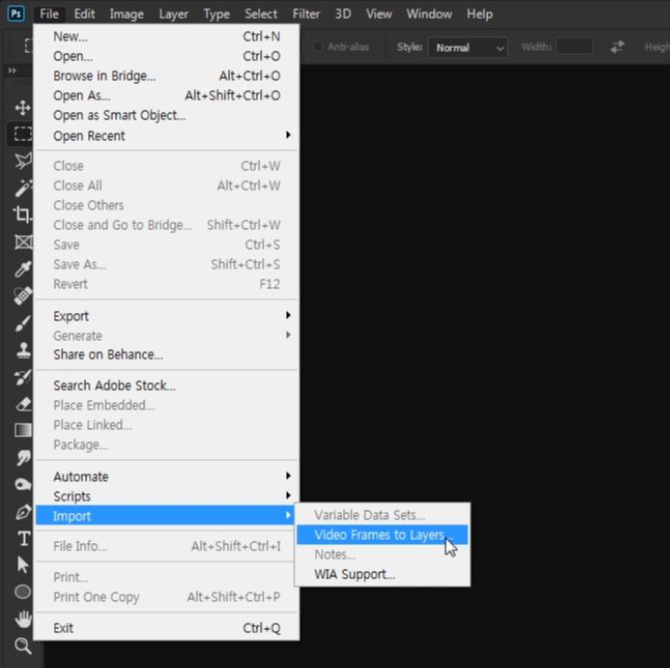This screenshot has width=670, height=668.
Task: Expand the Scripts submenu
Action: point(167,496)
